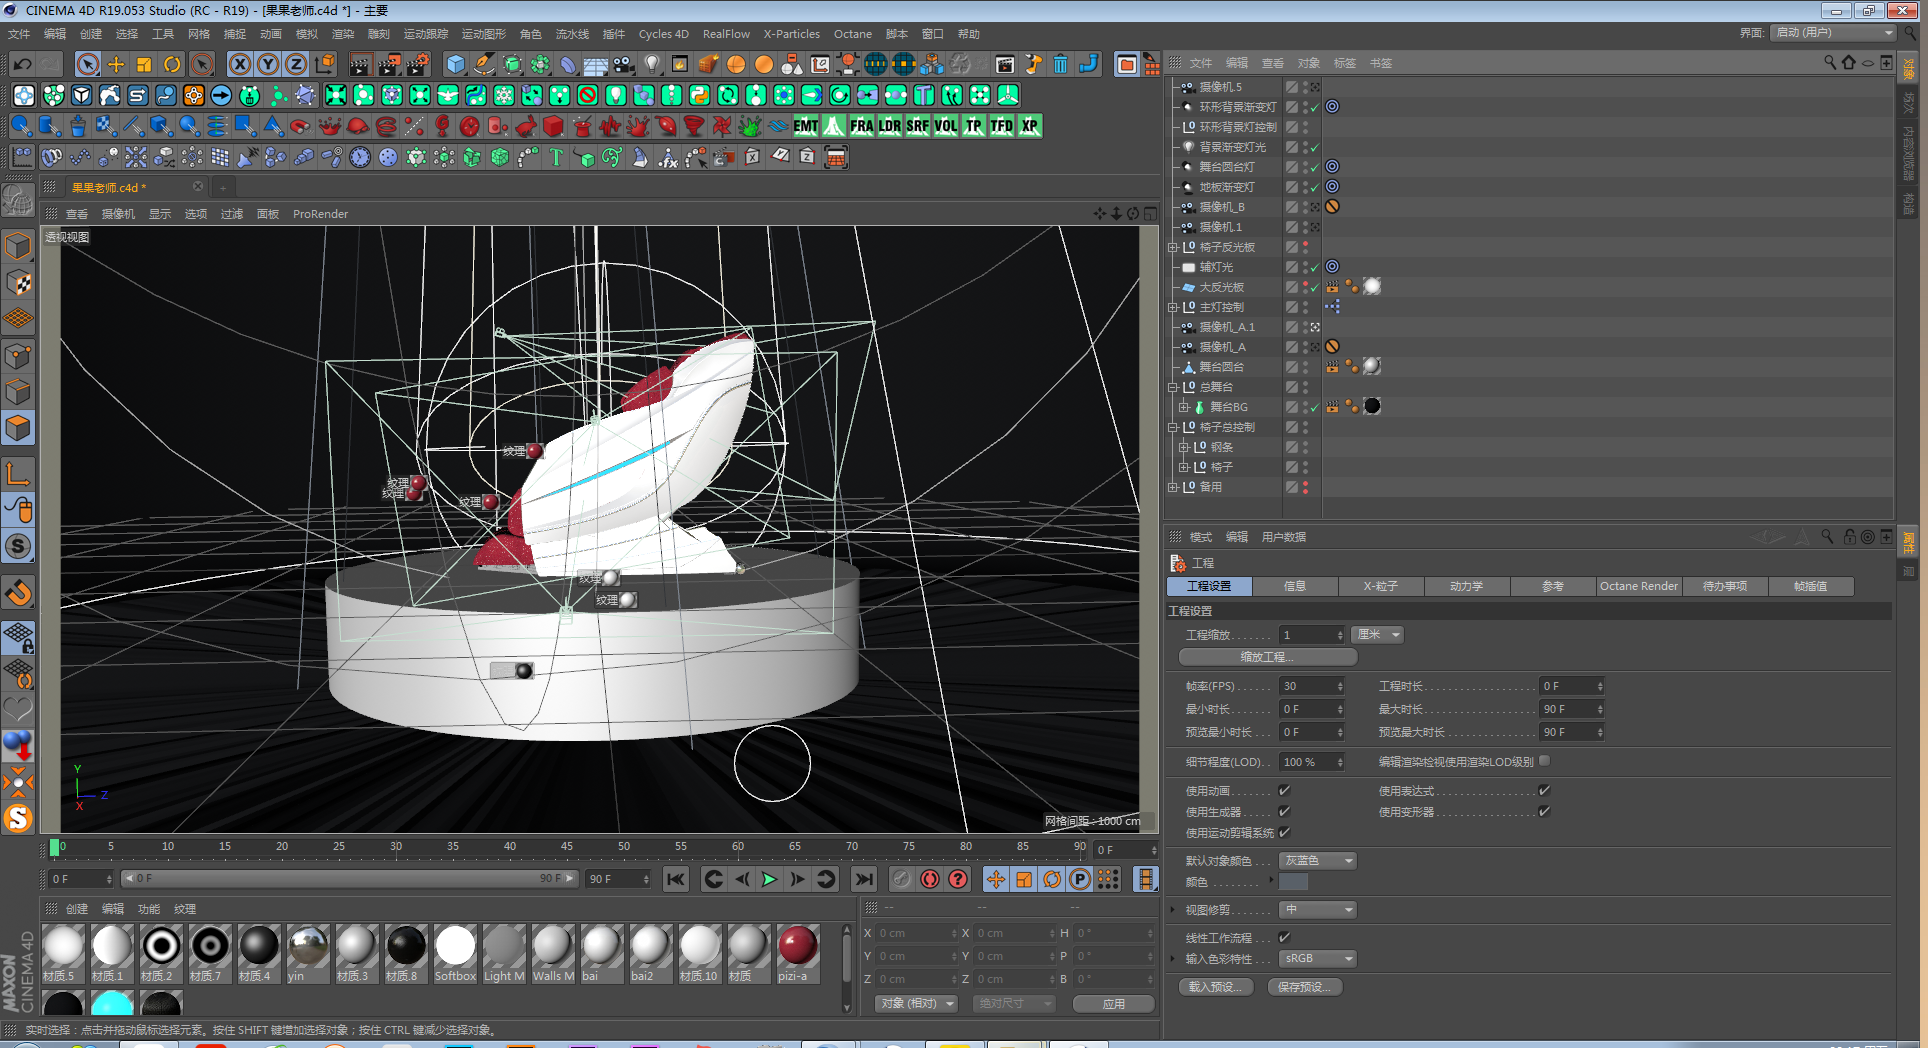The height and width of the screenshot is (1048, 1928).
Task: Click the MoGraph text T icon
Action: click(x=556, y=157)
